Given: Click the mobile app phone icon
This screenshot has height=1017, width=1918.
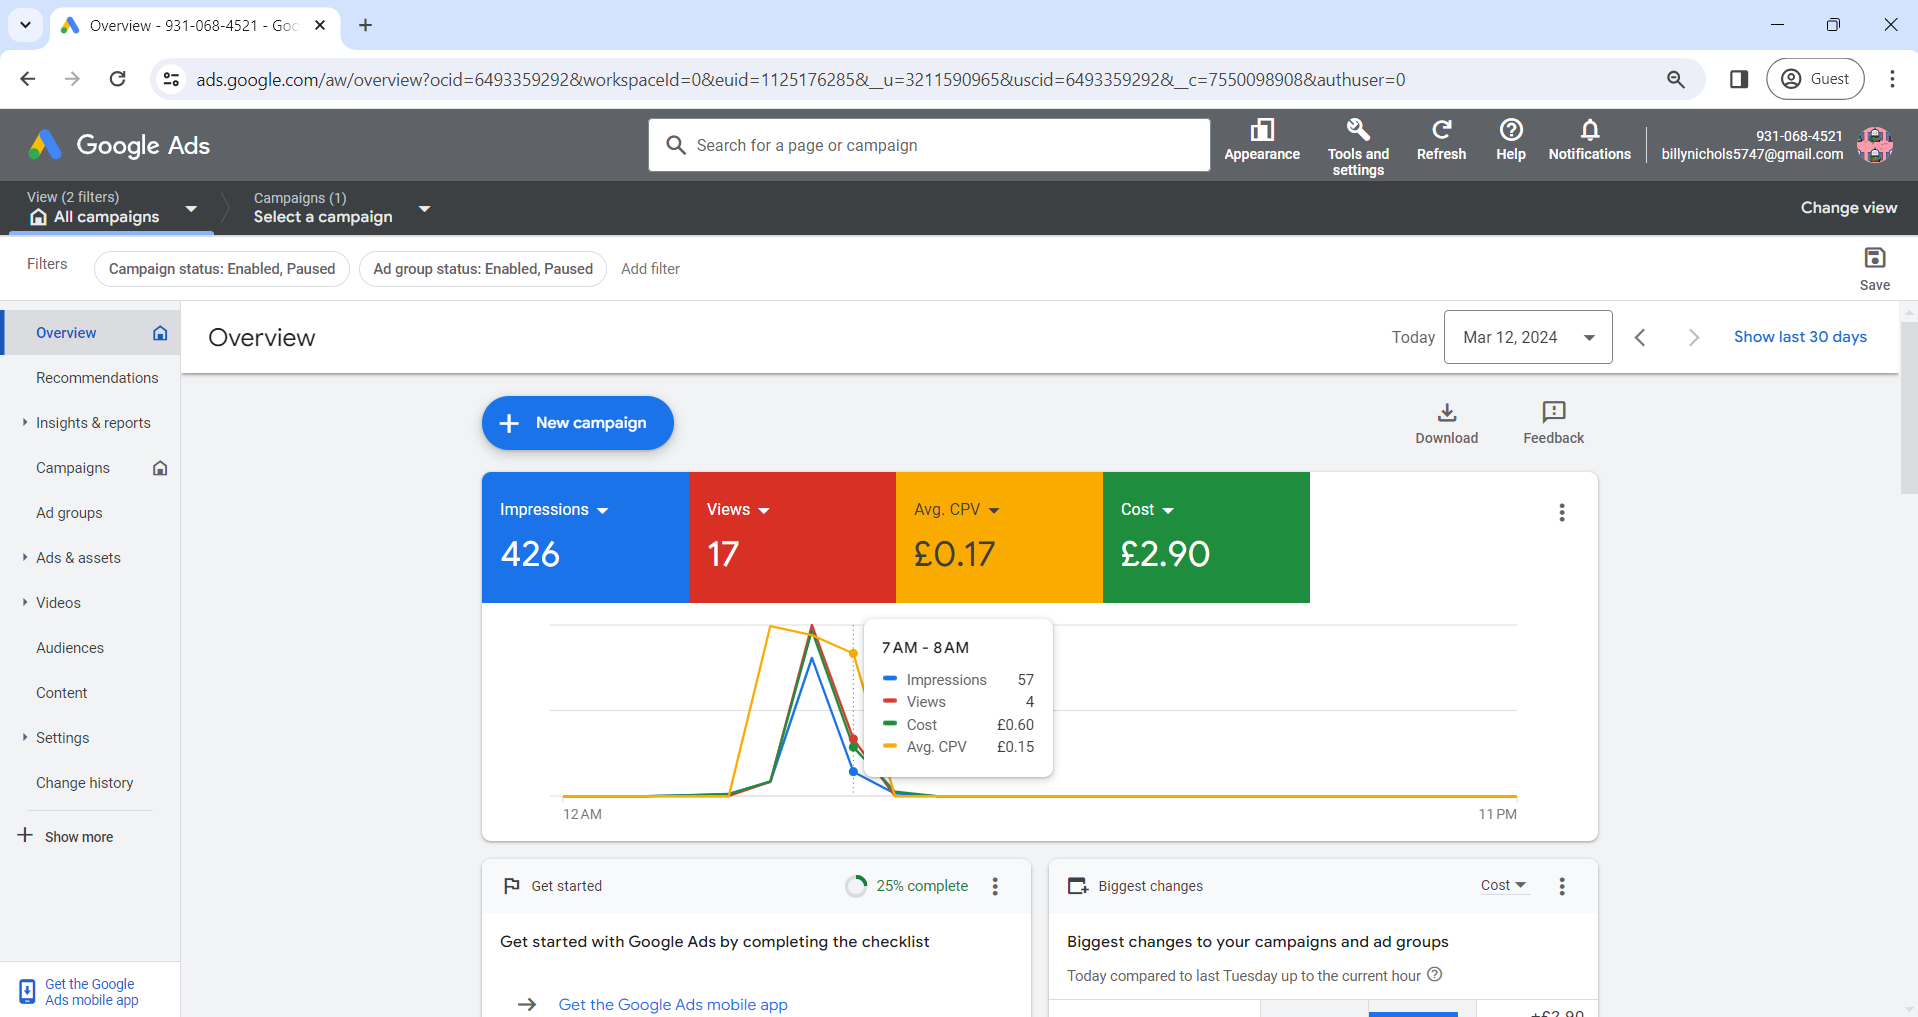Looking at the screenshot, I should click(x=27, y=992).
